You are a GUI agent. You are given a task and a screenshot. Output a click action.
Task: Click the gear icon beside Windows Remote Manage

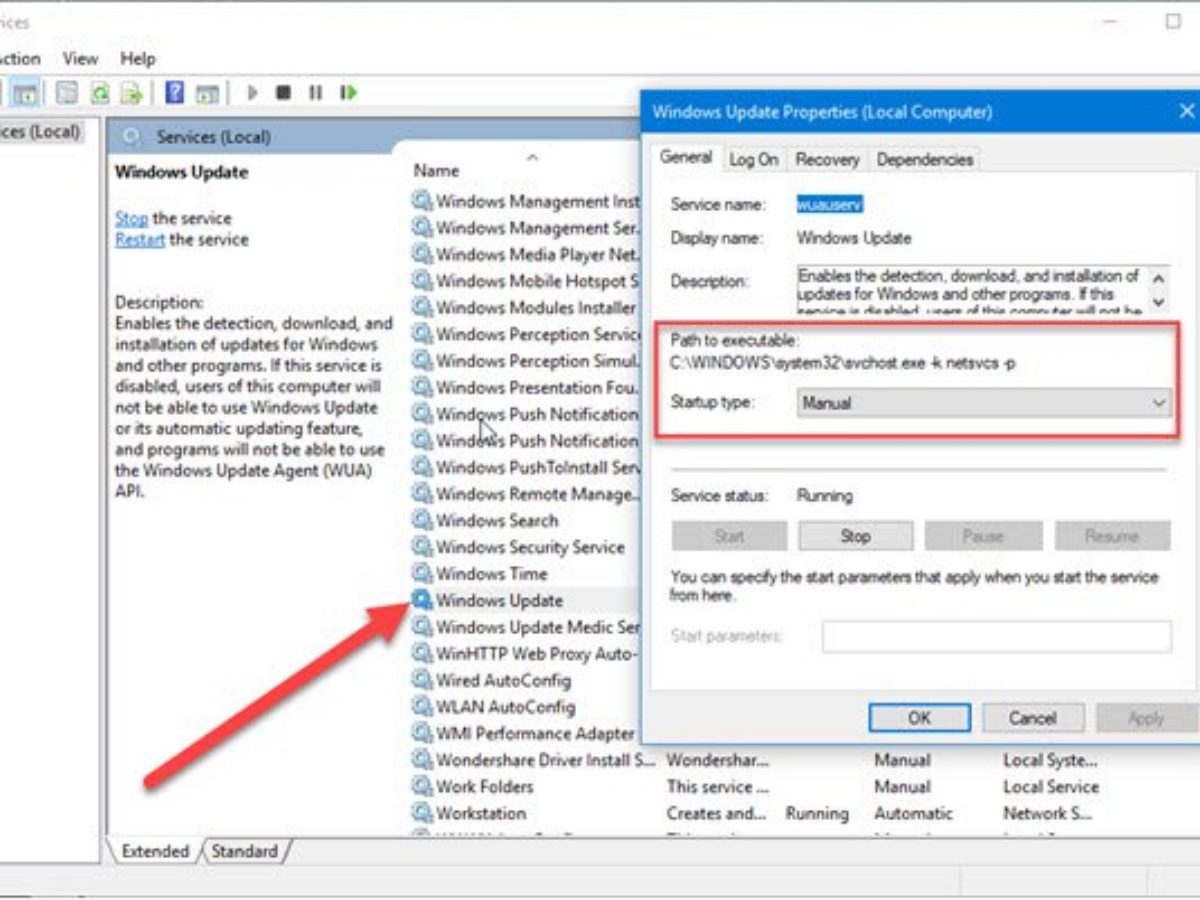point(422,494)
